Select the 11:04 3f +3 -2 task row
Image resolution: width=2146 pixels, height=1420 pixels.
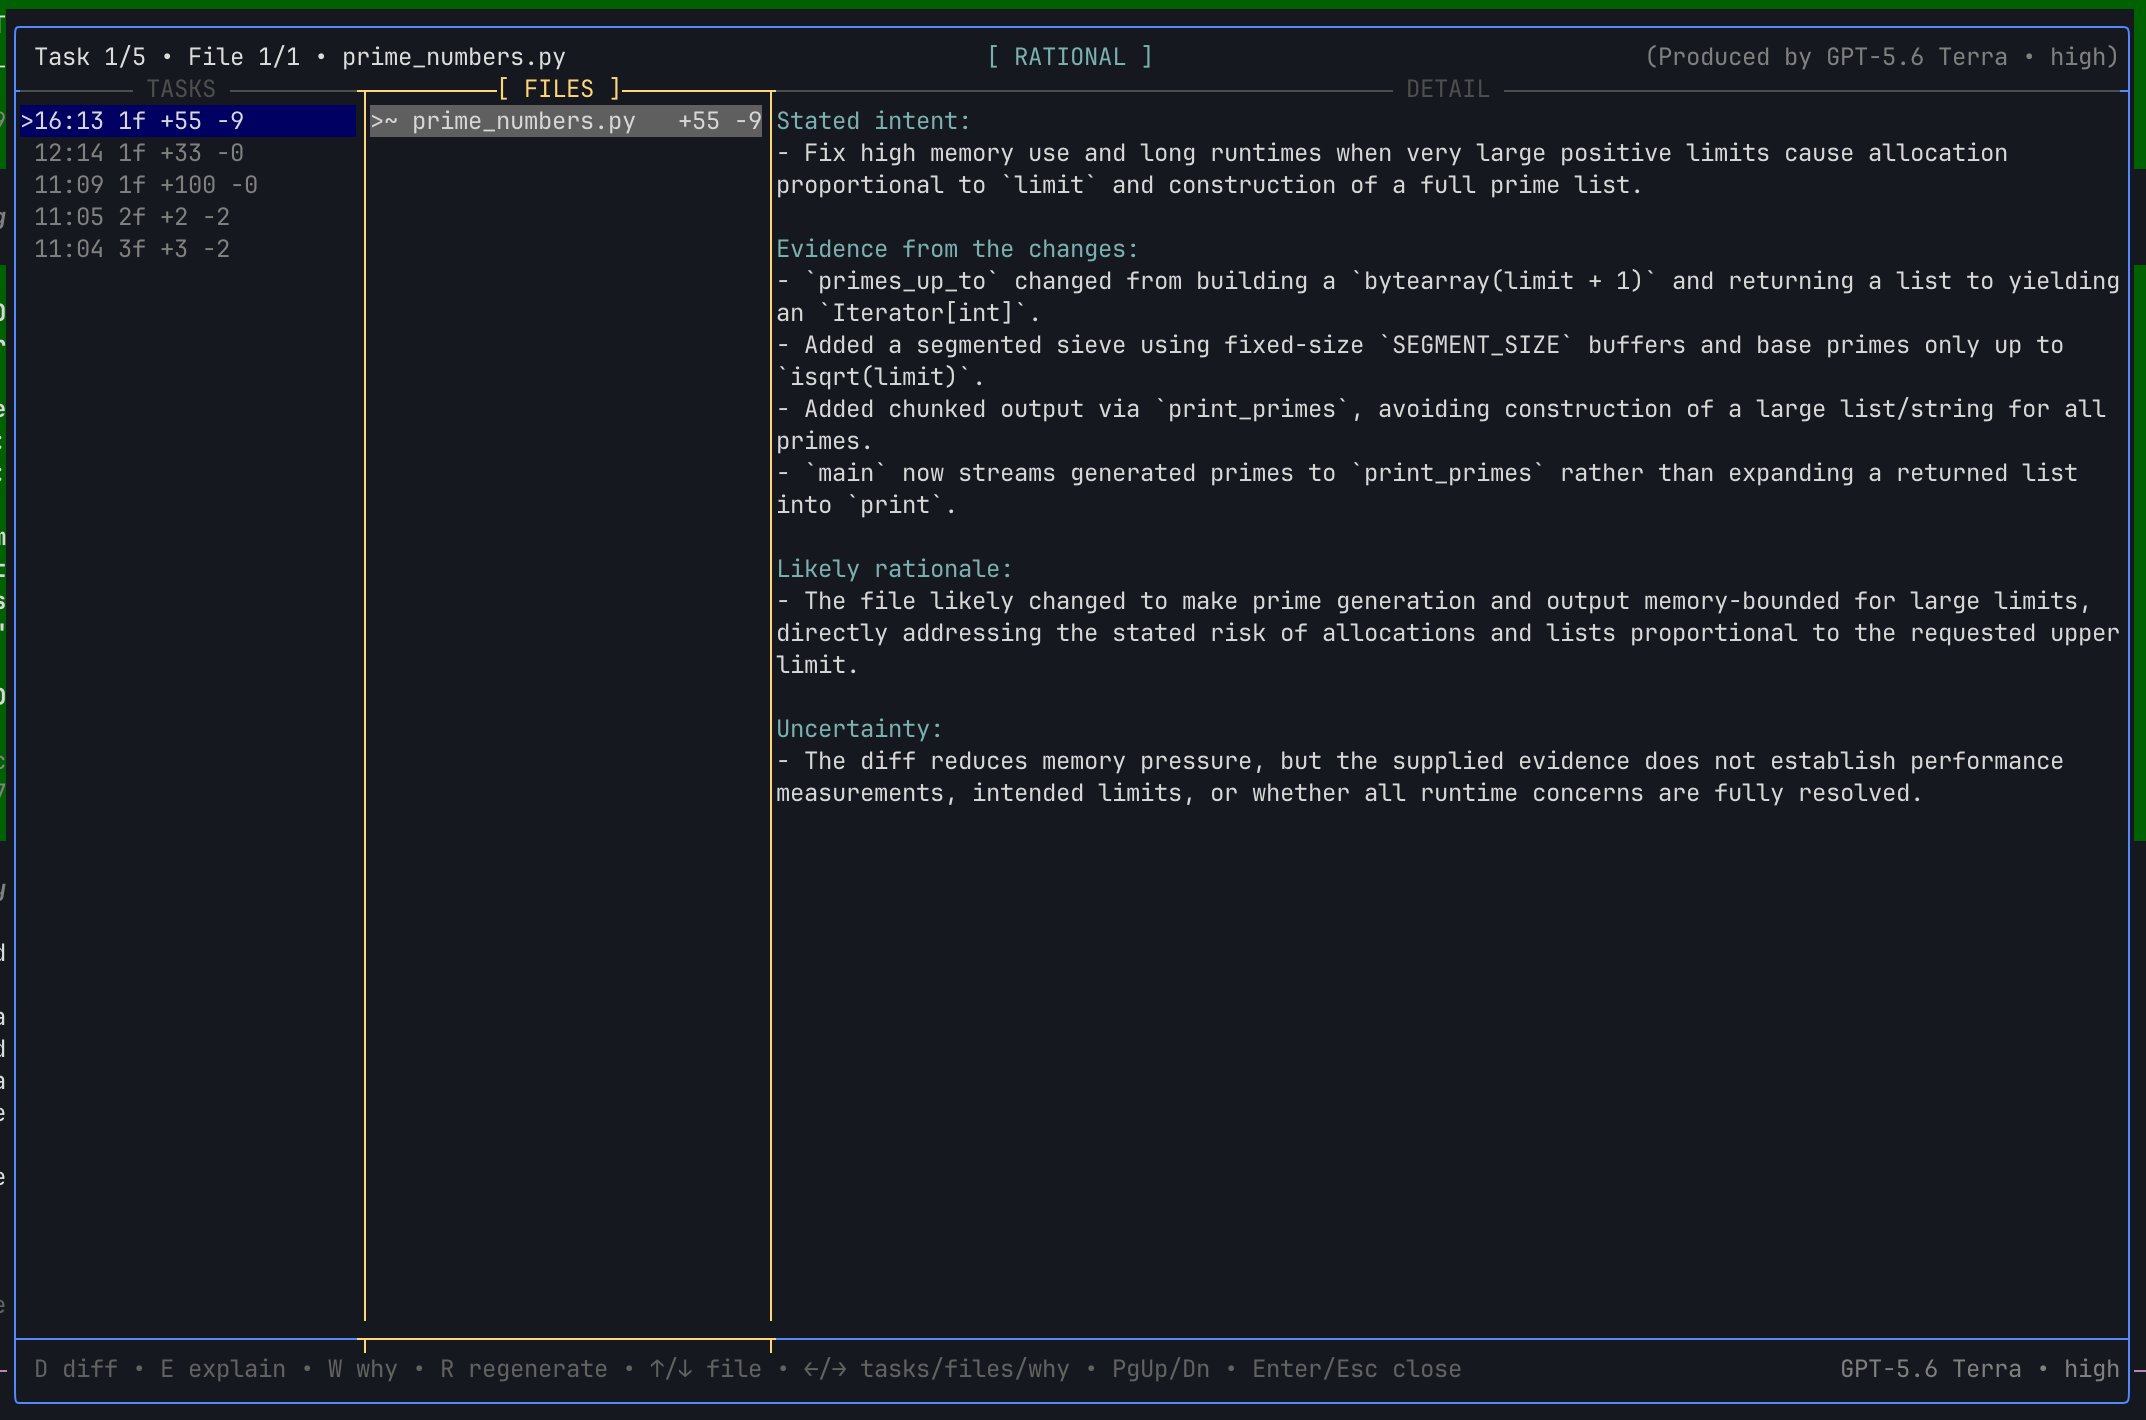(187, 249)
